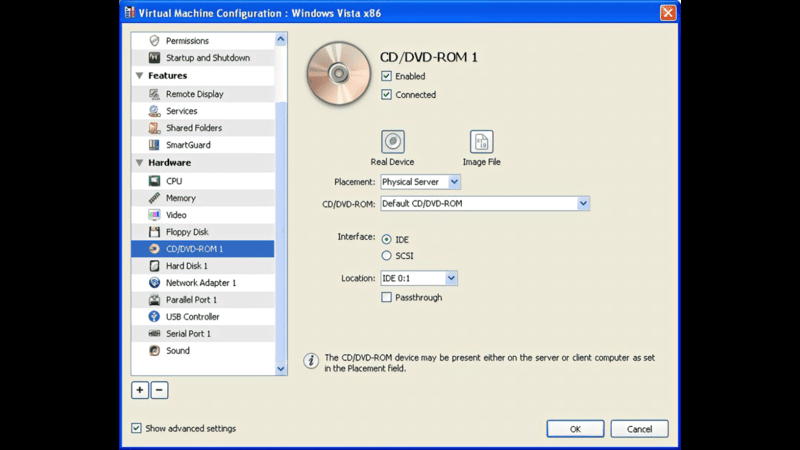Screen dimensions: 800x450
Task: Click the Features section header
Action: pyautogui.click(x=203, y=76)
